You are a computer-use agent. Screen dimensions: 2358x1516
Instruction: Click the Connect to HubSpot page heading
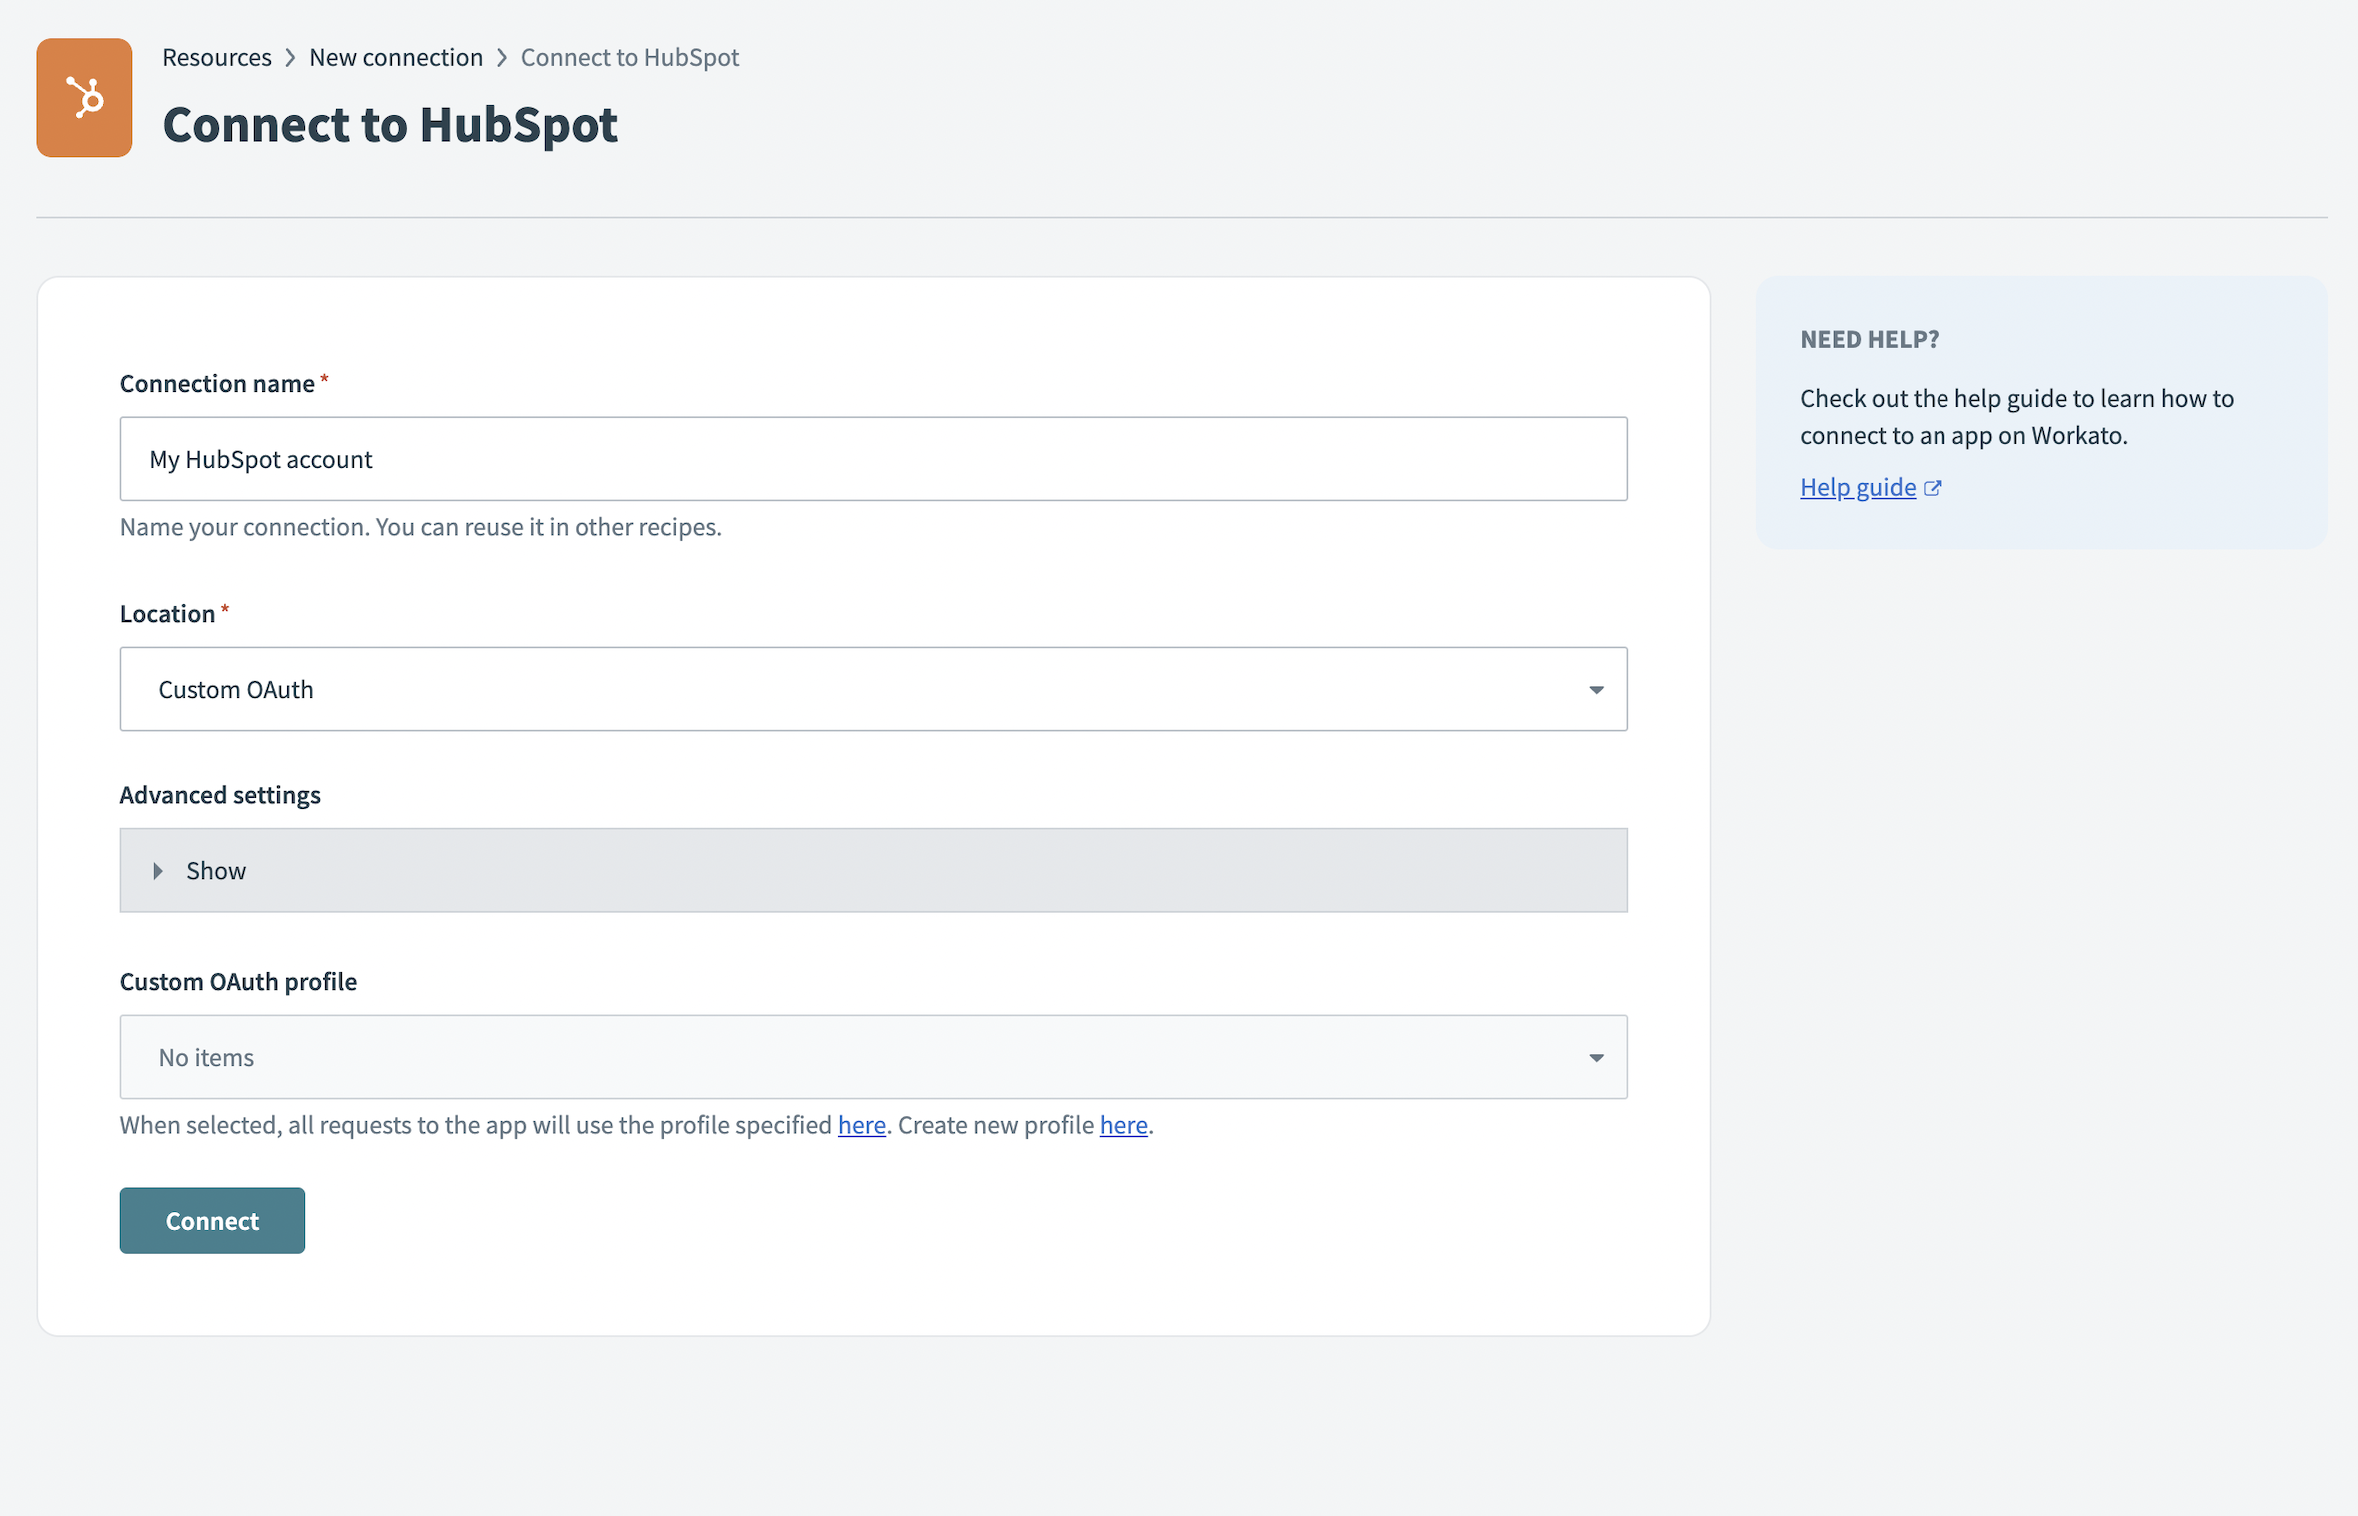390,125
